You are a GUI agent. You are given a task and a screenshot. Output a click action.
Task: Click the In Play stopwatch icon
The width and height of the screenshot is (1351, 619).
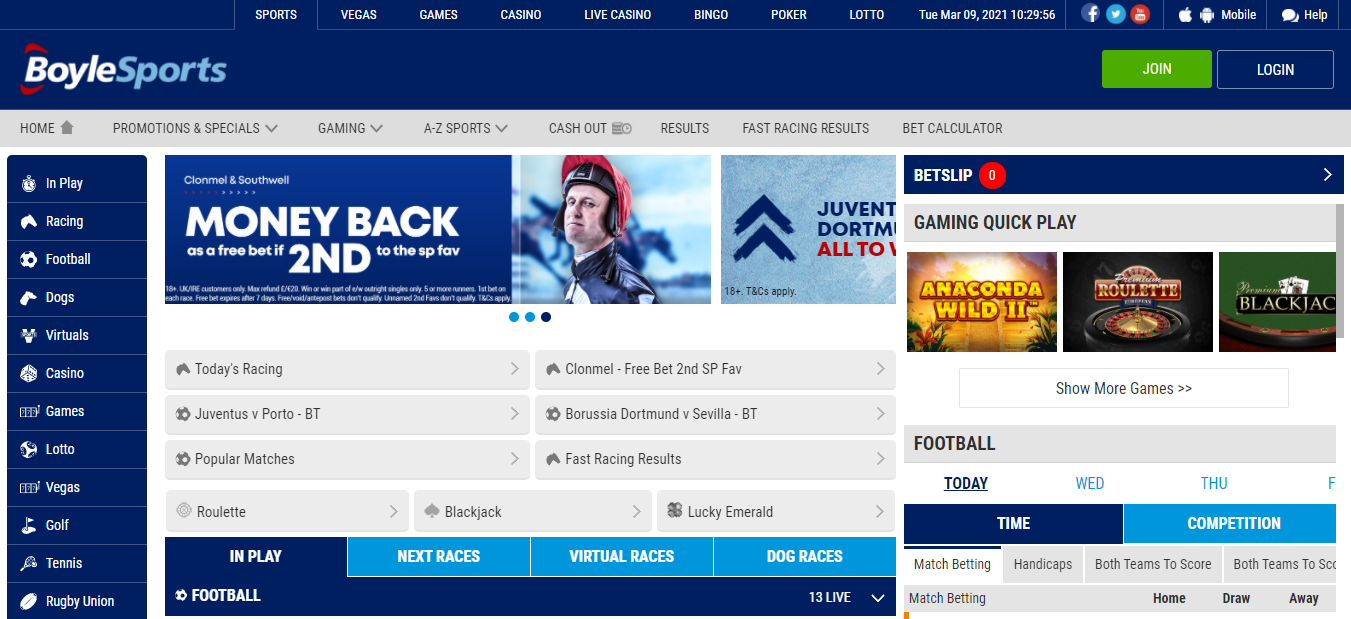(28, 183)
